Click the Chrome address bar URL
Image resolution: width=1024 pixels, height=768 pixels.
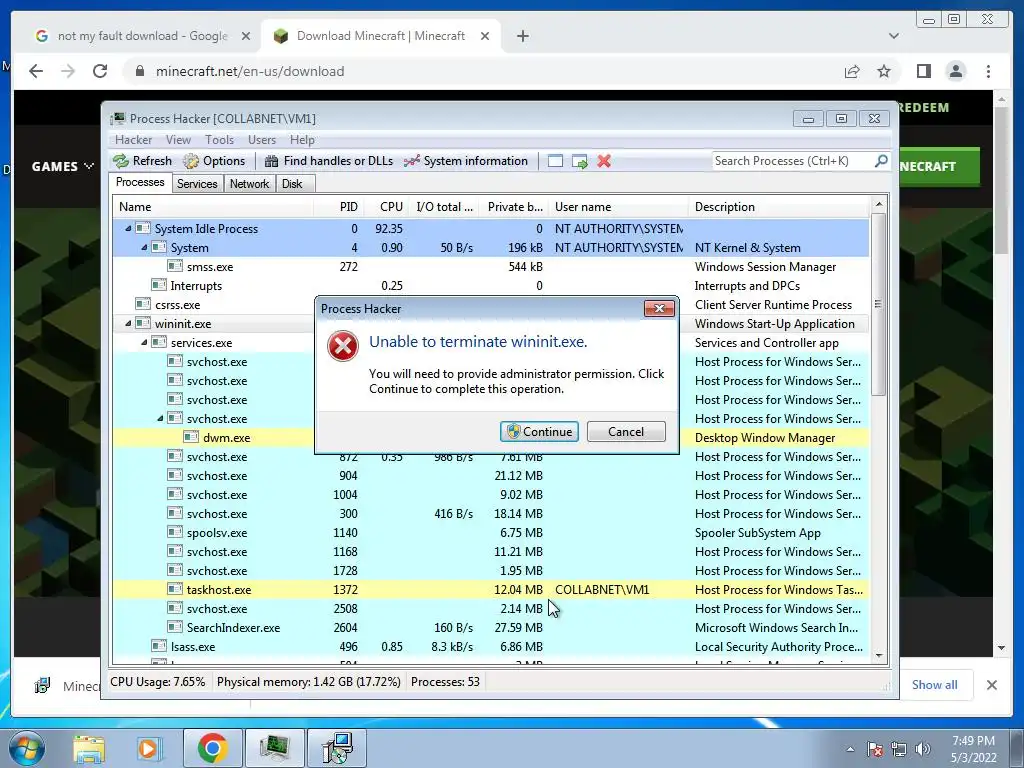[x=249, y=71]
